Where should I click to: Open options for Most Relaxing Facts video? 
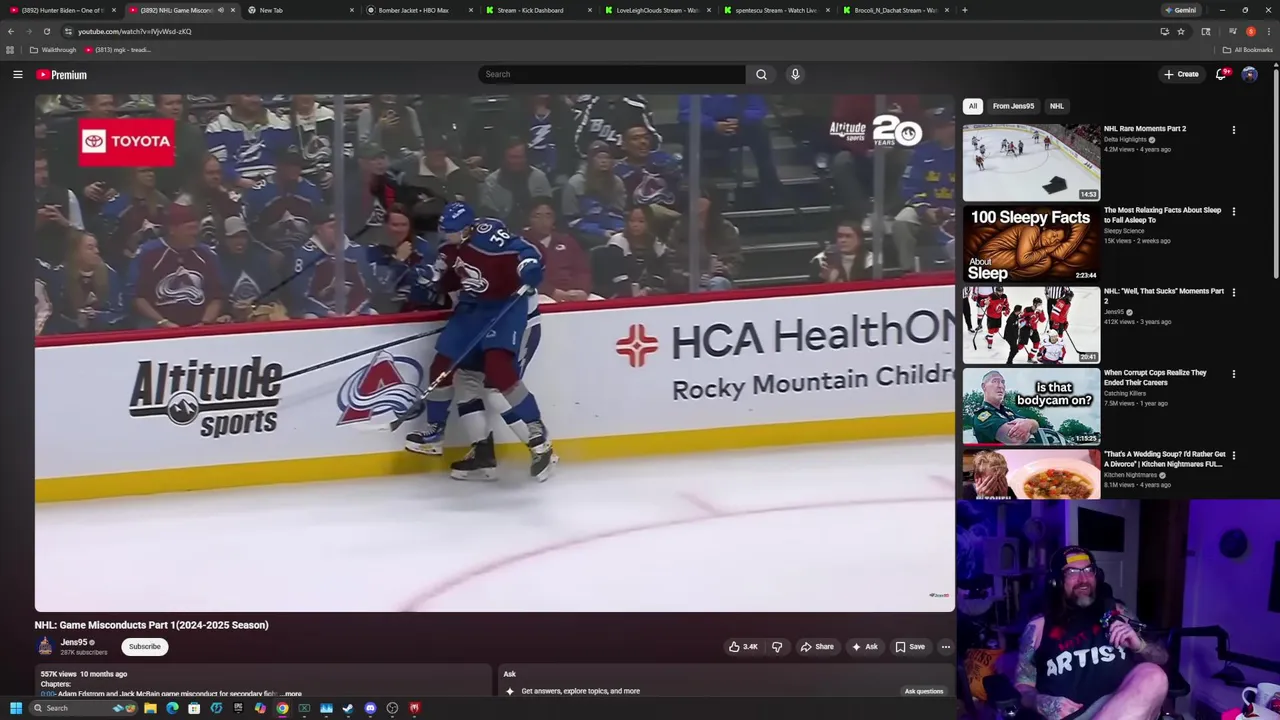click(1233, 211)
